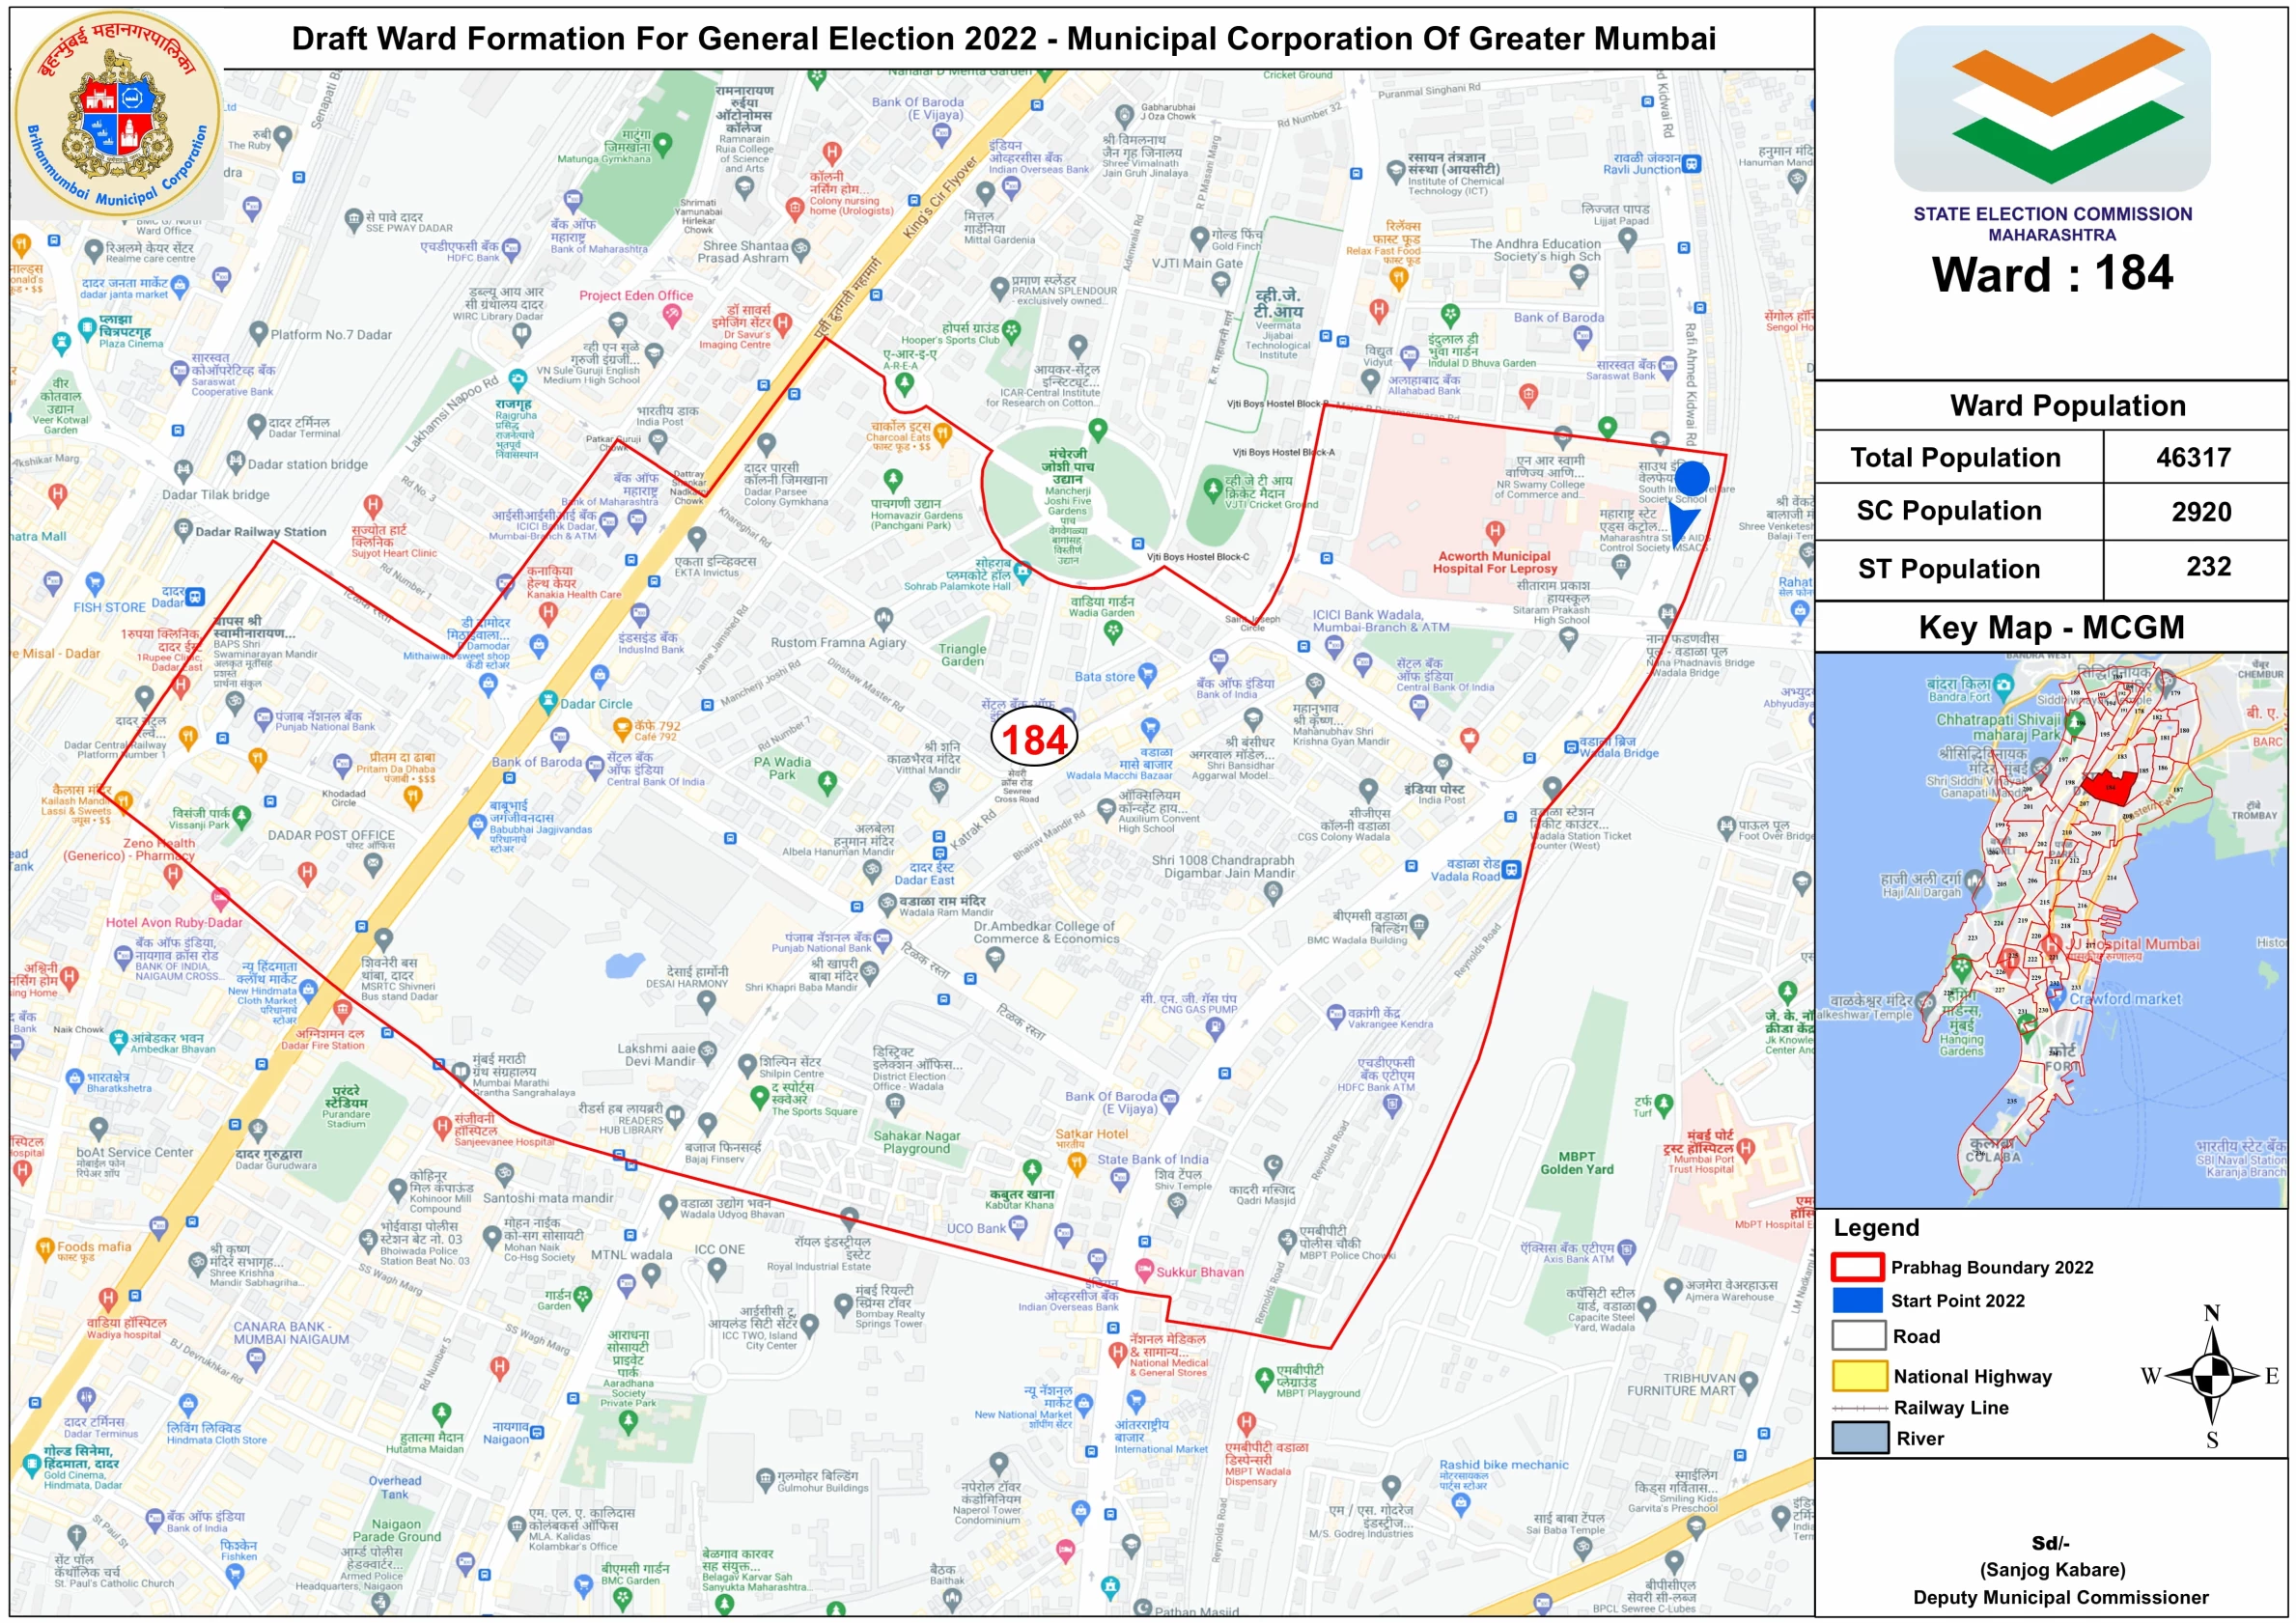Viewport: 2296px width, 1623px height.
Task: Click the blue start point circle marker
Action: (1691, 479)
